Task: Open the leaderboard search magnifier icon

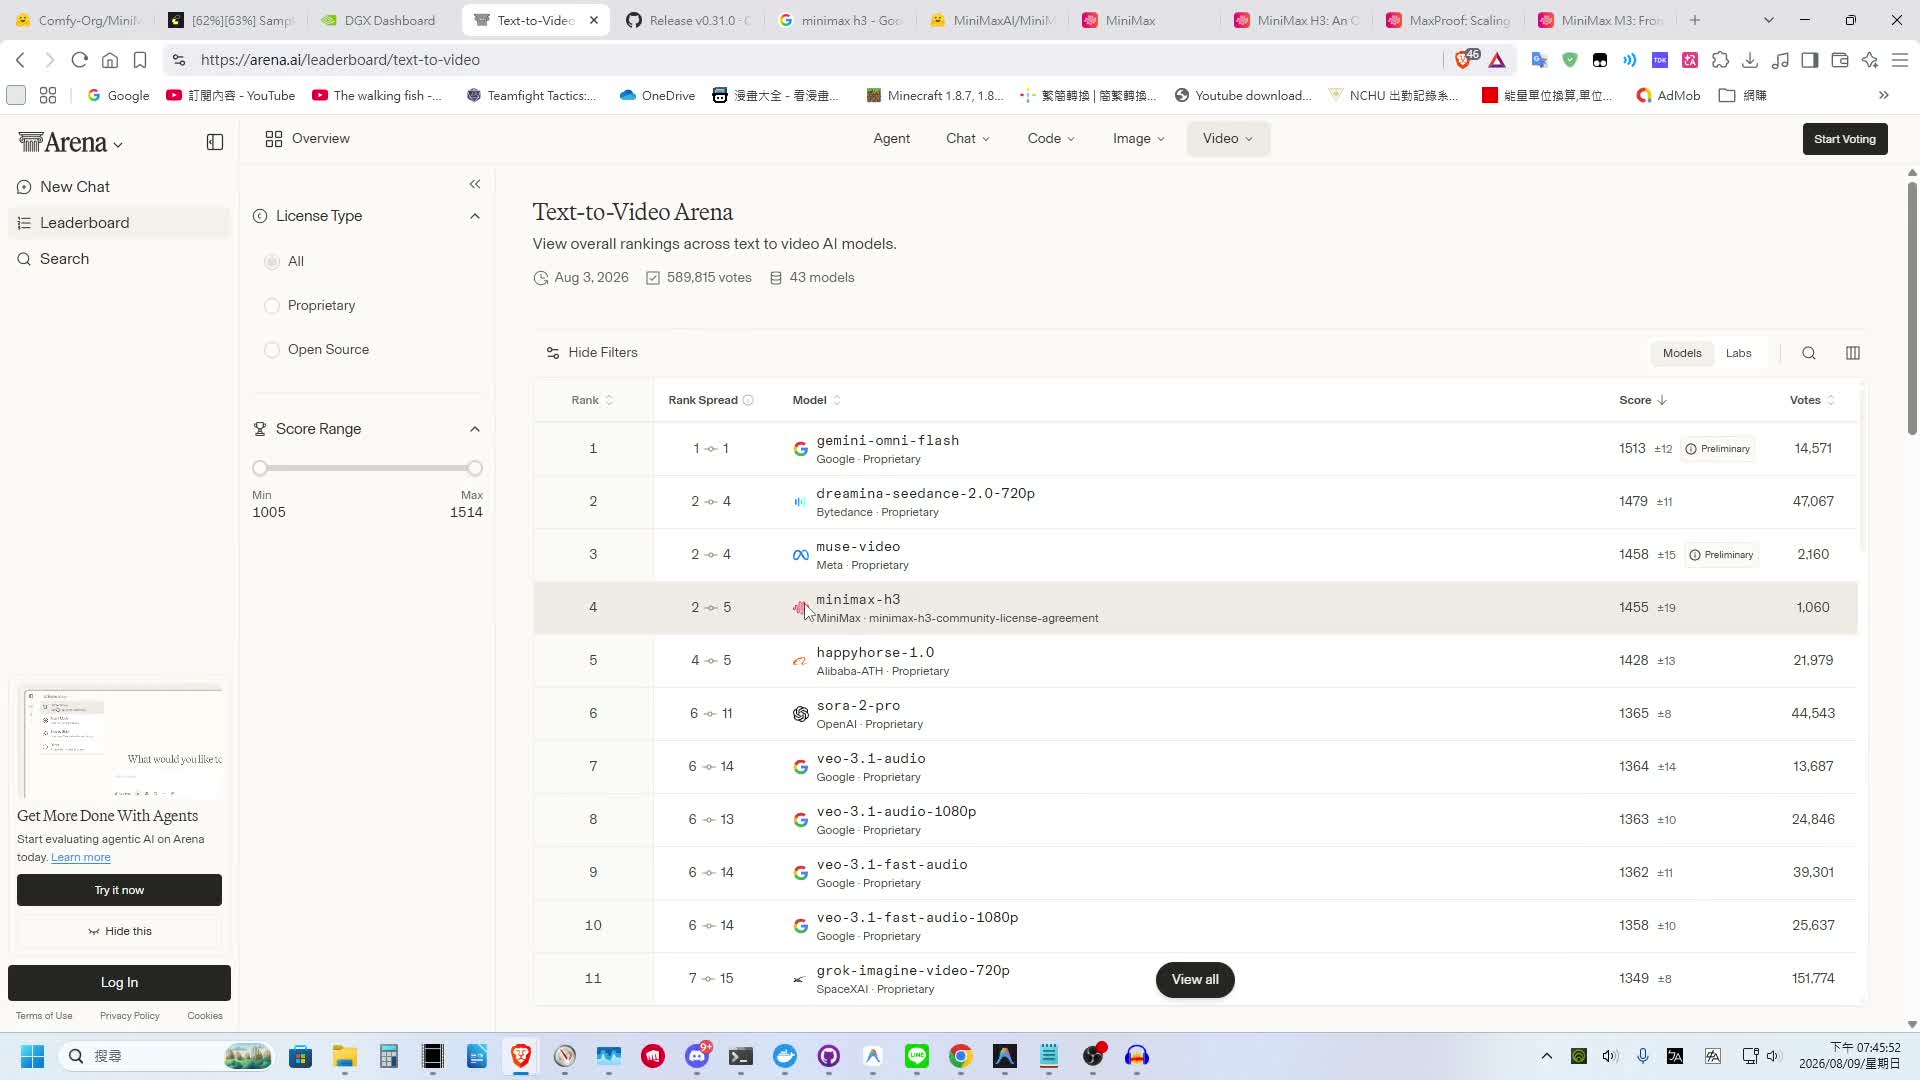Action: coord(1809,353)
